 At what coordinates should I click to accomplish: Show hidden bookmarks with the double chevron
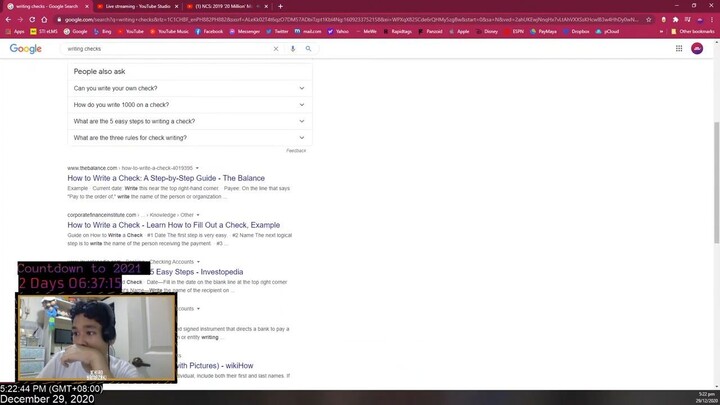tap(661, 32)
